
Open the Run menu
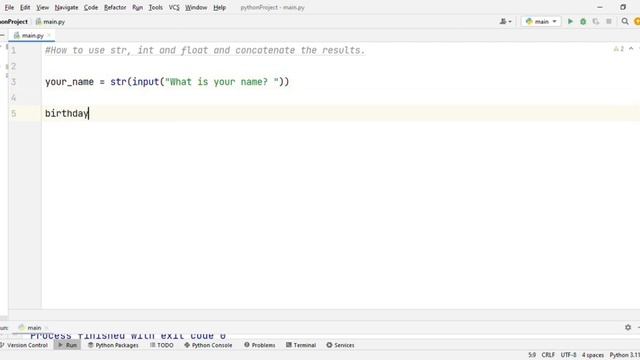tap(138, 7)
